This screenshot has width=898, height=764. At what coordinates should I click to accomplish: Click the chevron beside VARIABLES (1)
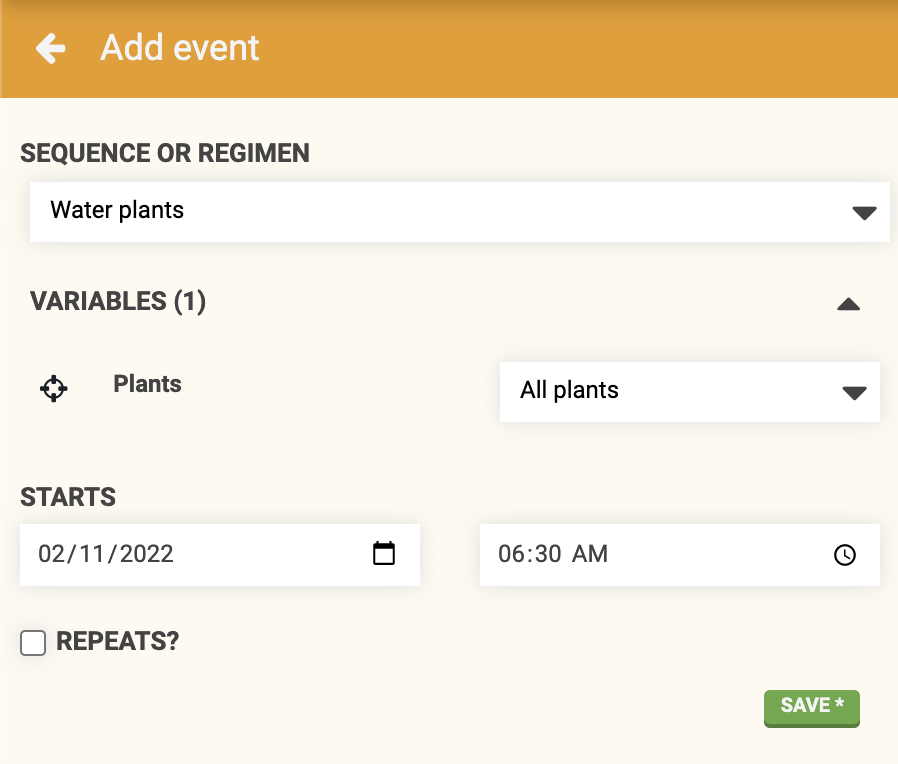[848, 303]
